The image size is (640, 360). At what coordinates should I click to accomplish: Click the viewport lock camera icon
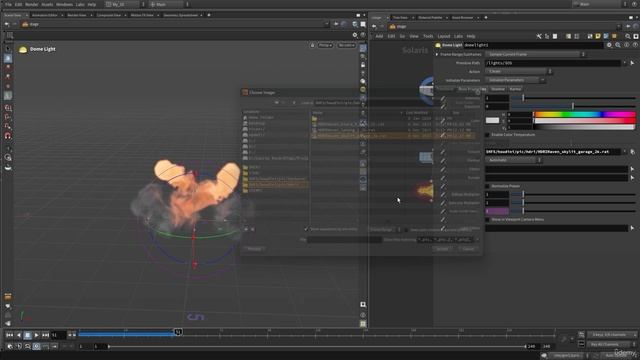(x=312, y=45)
